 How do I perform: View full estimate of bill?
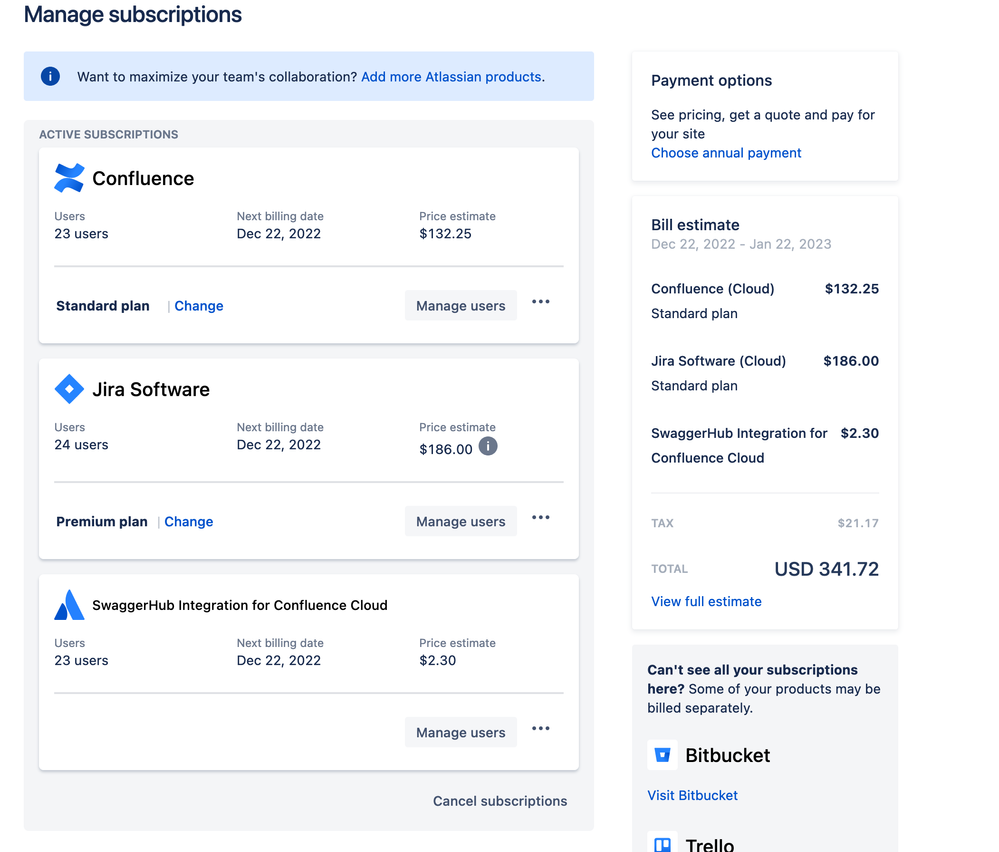[706, 602]
